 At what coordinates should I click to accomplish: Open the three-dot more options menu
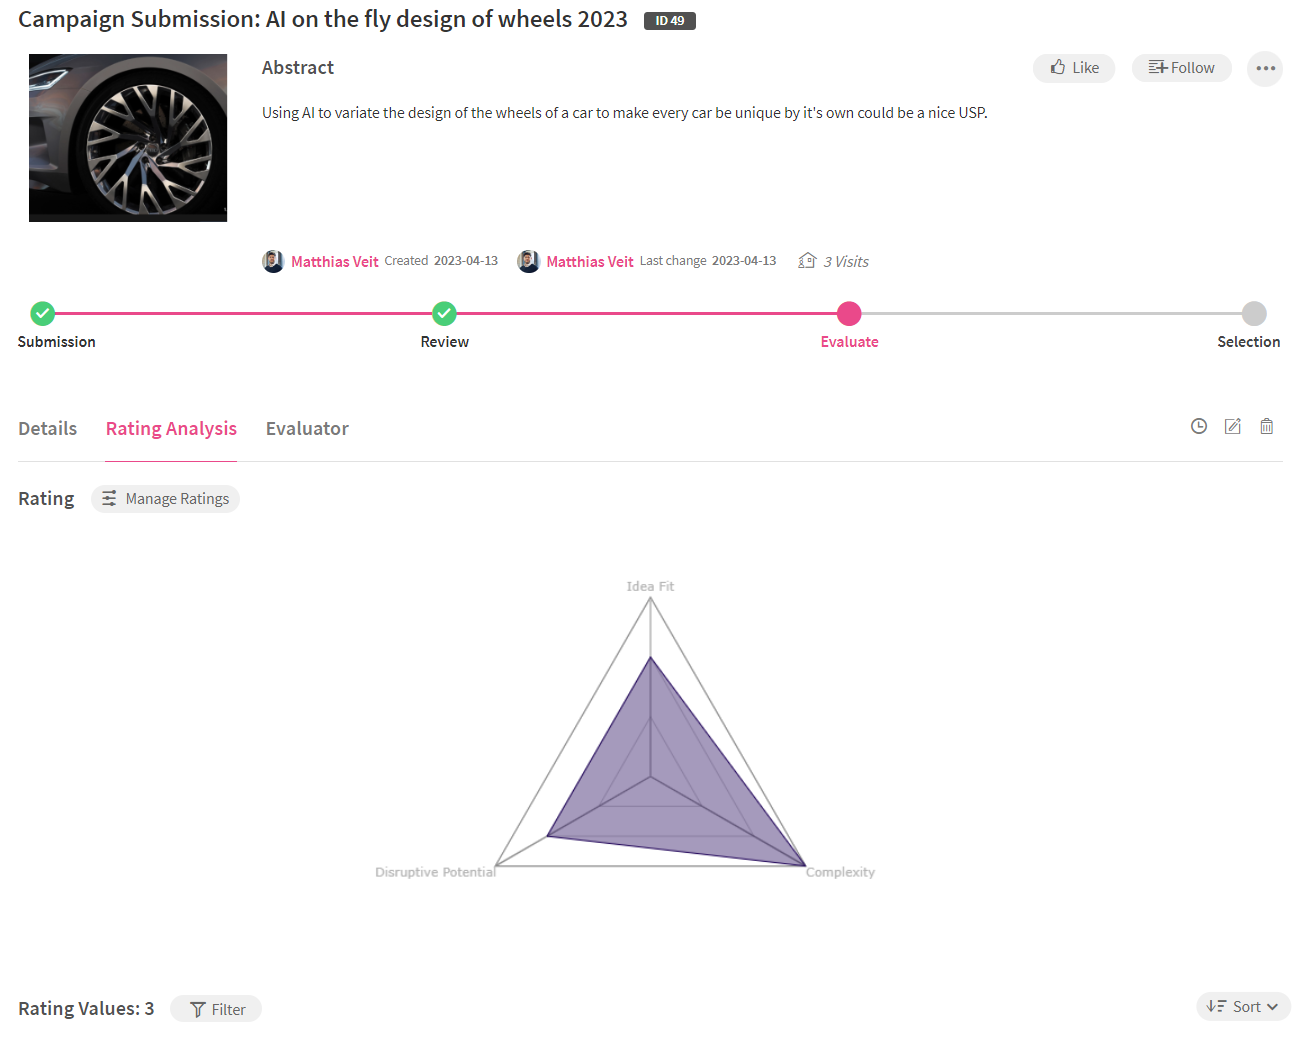pyautogui.click(x=1265, y=68)
